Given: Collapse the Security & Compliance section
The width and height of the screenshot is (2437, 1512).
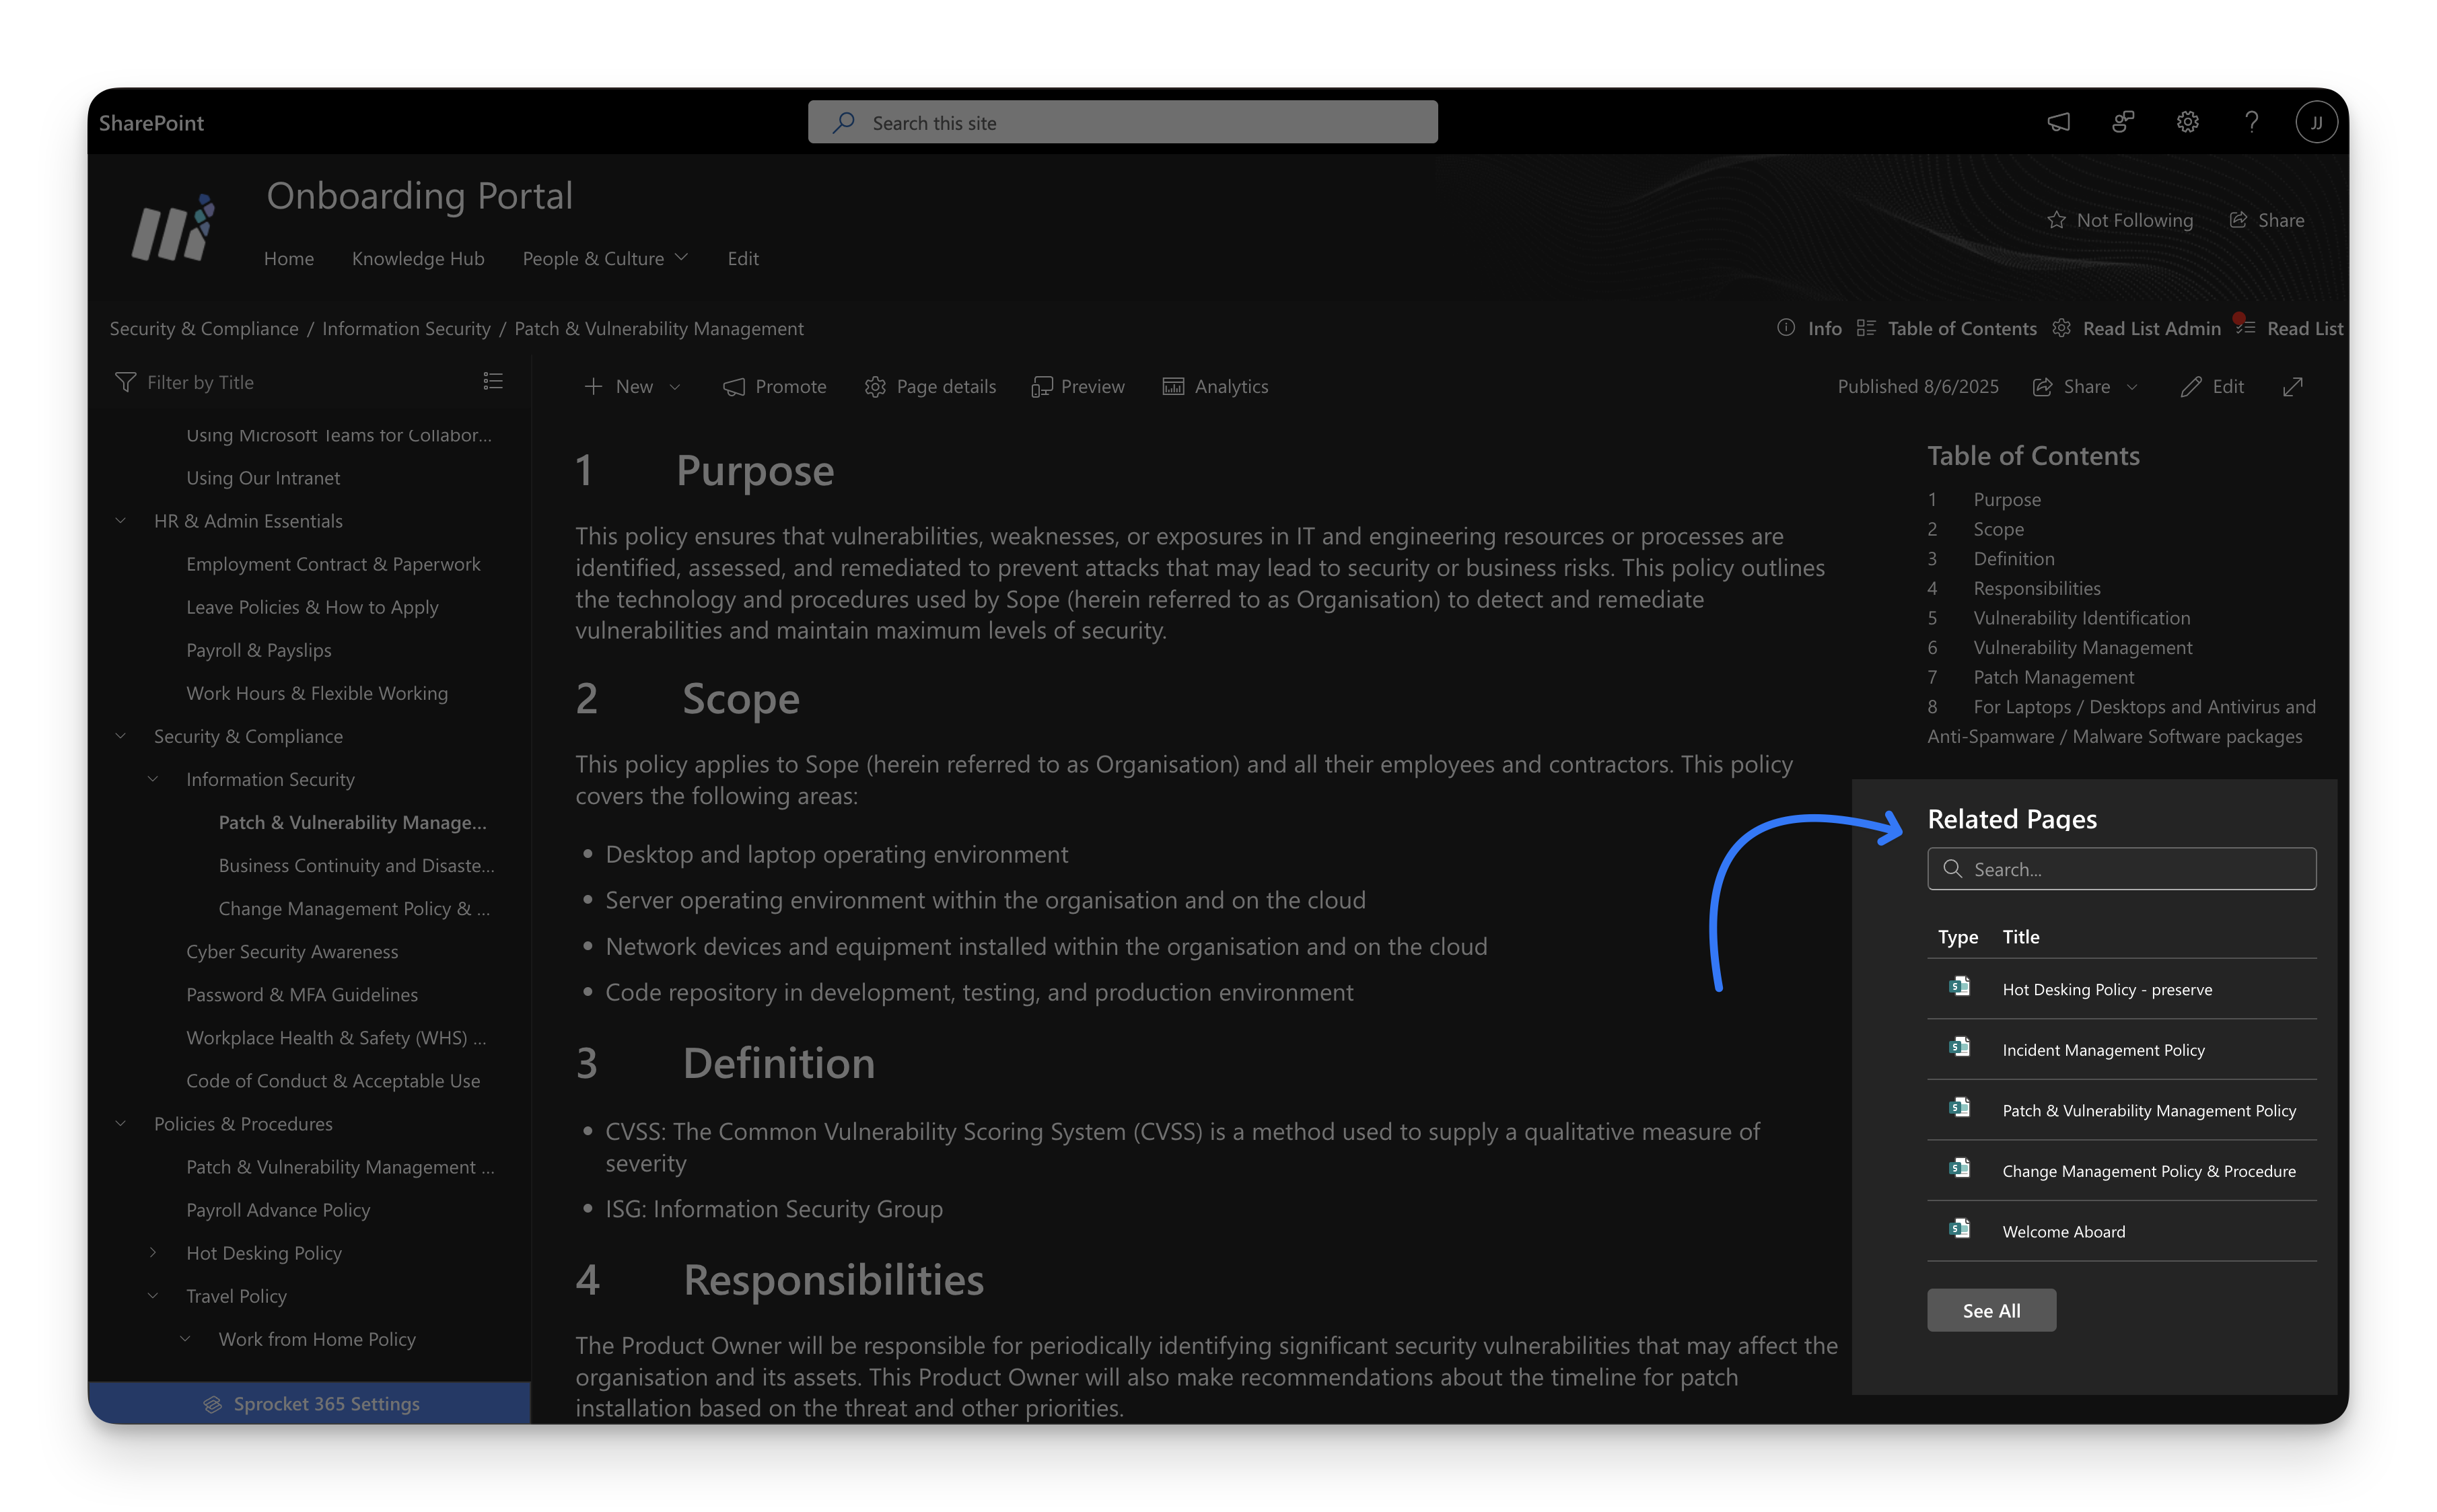Looking at the screenshot, I should coord(120,736).
